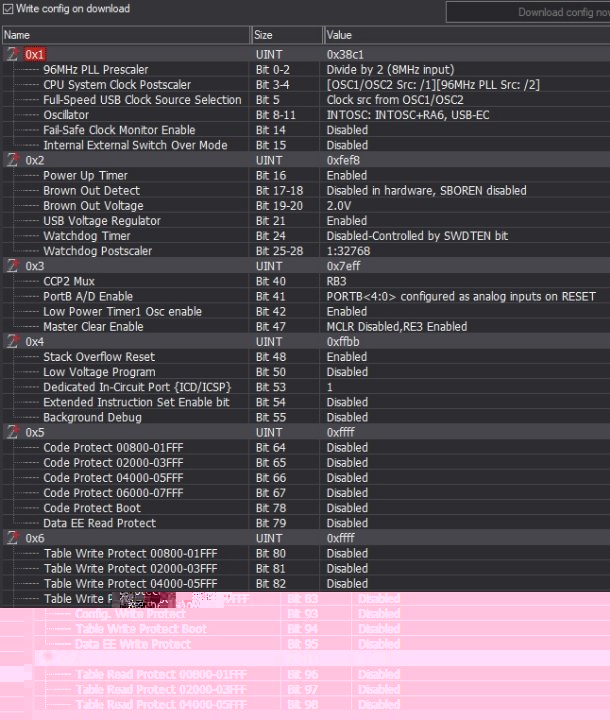This screenshot has width=610, height=720.
Task: Click Disabled-Controlled by SWDTEN bit value
Action: [x=417, y=236]
